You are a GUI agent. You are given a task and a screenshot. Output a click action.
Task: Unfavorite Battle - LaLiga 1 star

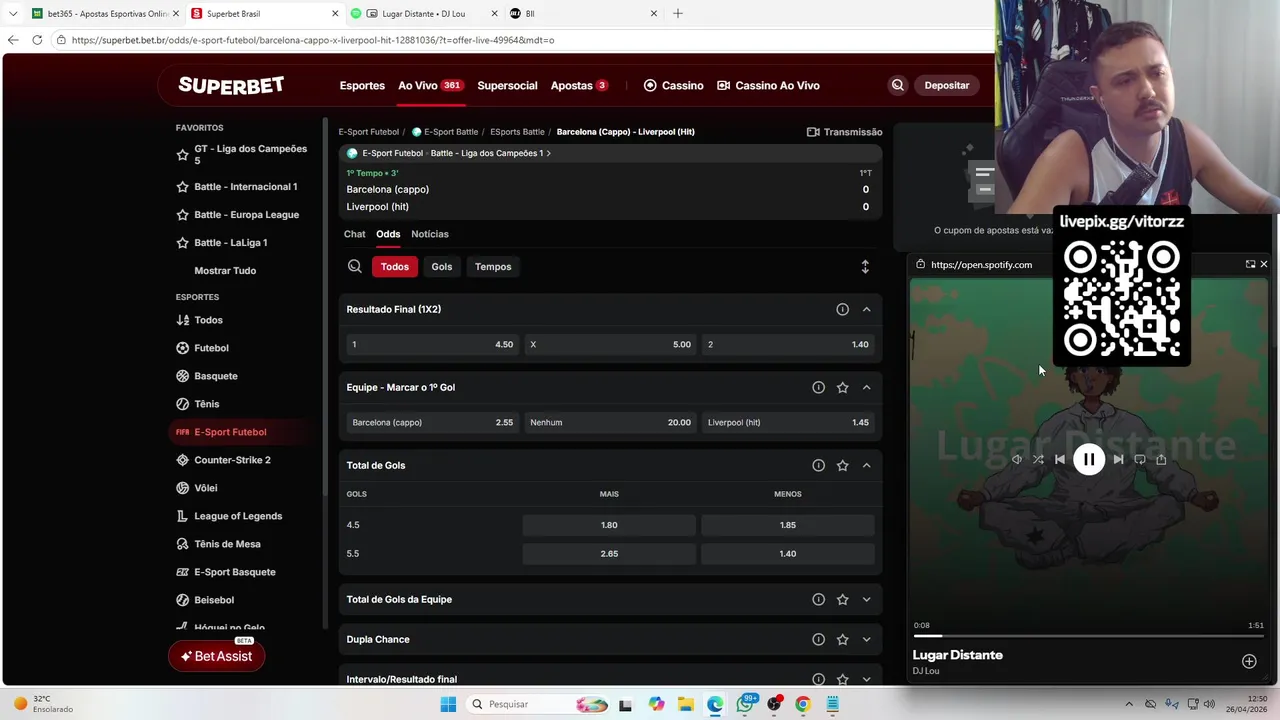click(182, 243)
